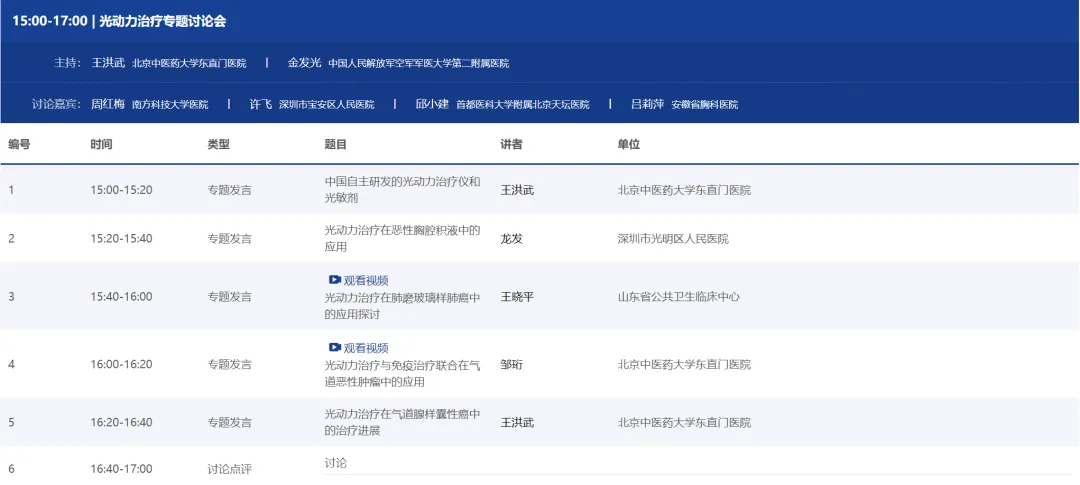Click session header 光动力治疗专题讨论会
Image resolution: width=1080 pixels, height=485 pixels.
pos(163,21)
